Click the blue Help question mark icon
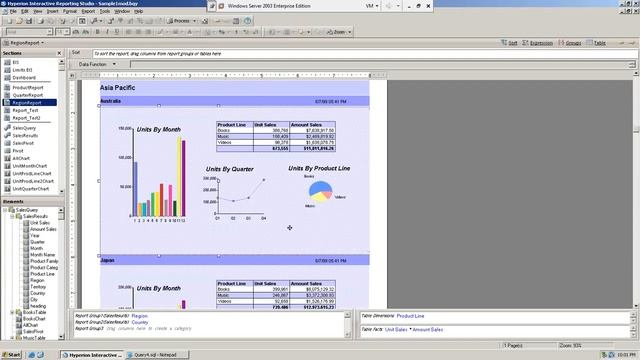640x360 pixels. pyautogui.click(x=247, y=21)
